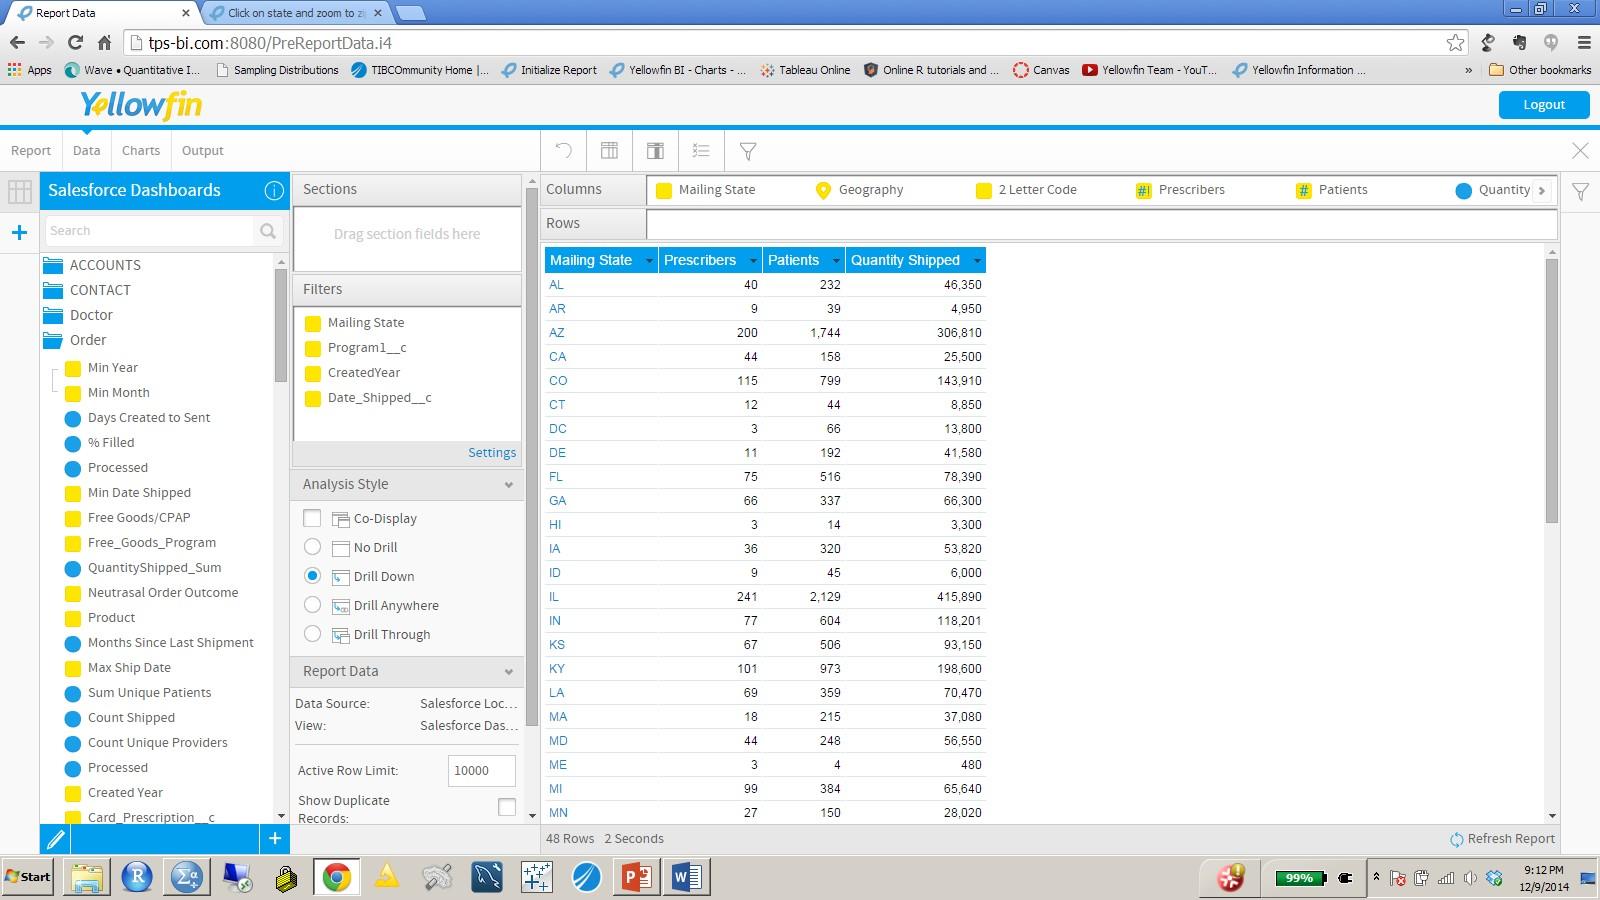The width and height of the screenshot is (1600, 900).
Task: Open the R application in the taskbar
Action: click(137, 877)
